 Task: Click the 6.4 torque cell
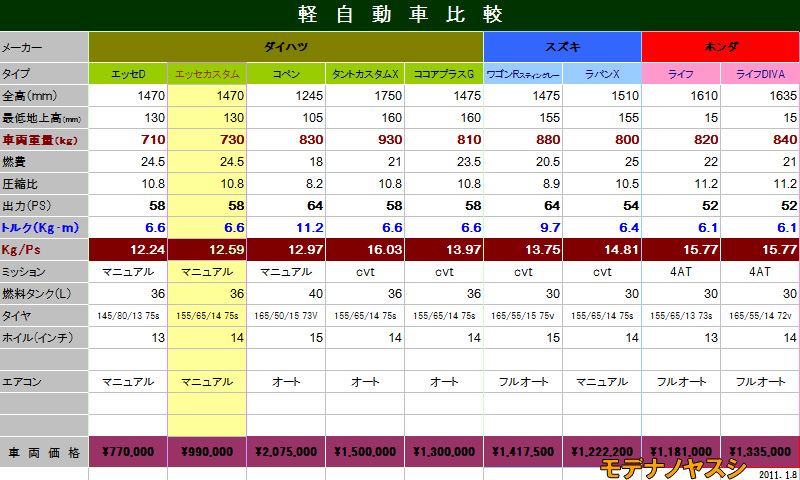(x=602, y=228)
